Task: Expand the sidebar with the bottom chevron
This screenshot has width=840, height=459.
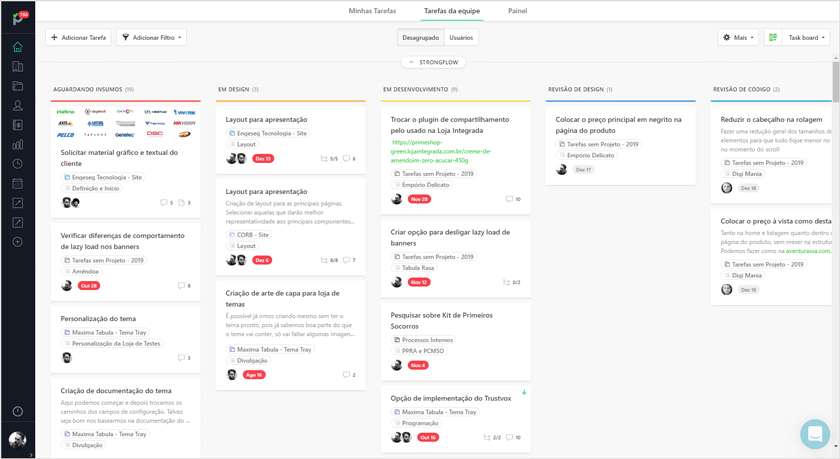Action: (31, 455)
